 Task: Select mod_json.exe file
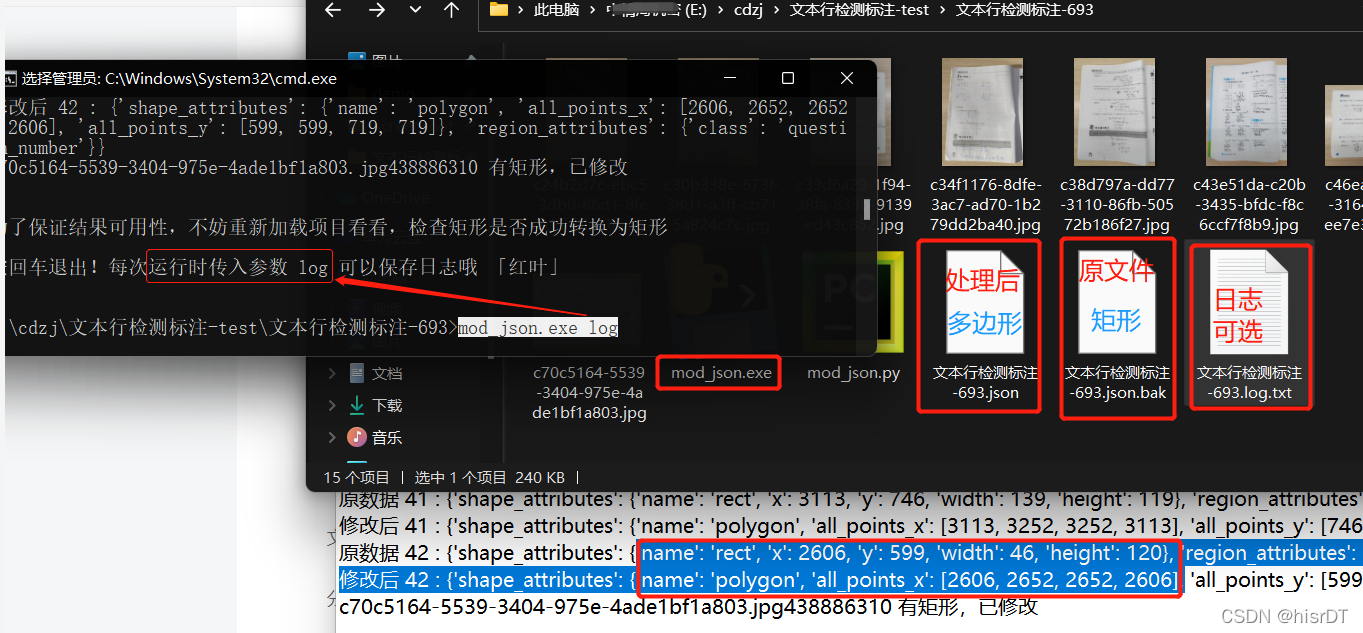[721, 373]
